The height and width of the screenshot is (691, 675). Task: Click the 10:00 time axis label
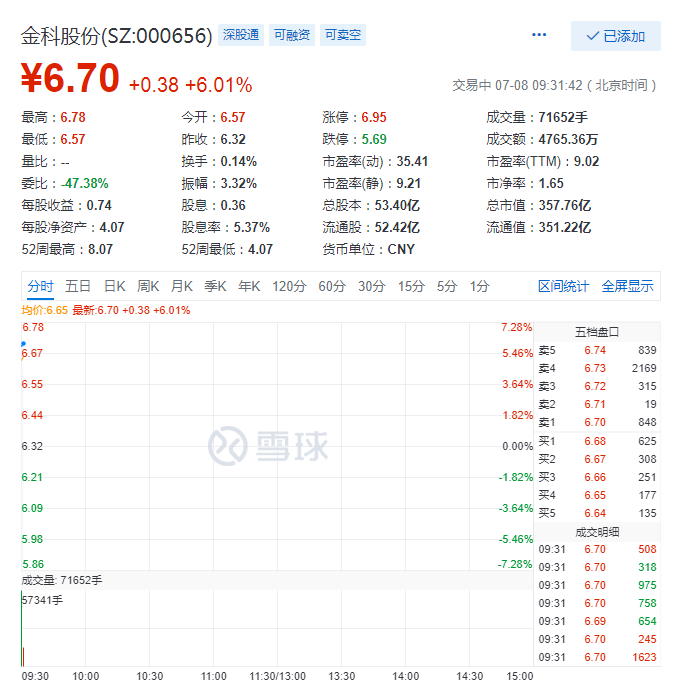coord(85,676)
